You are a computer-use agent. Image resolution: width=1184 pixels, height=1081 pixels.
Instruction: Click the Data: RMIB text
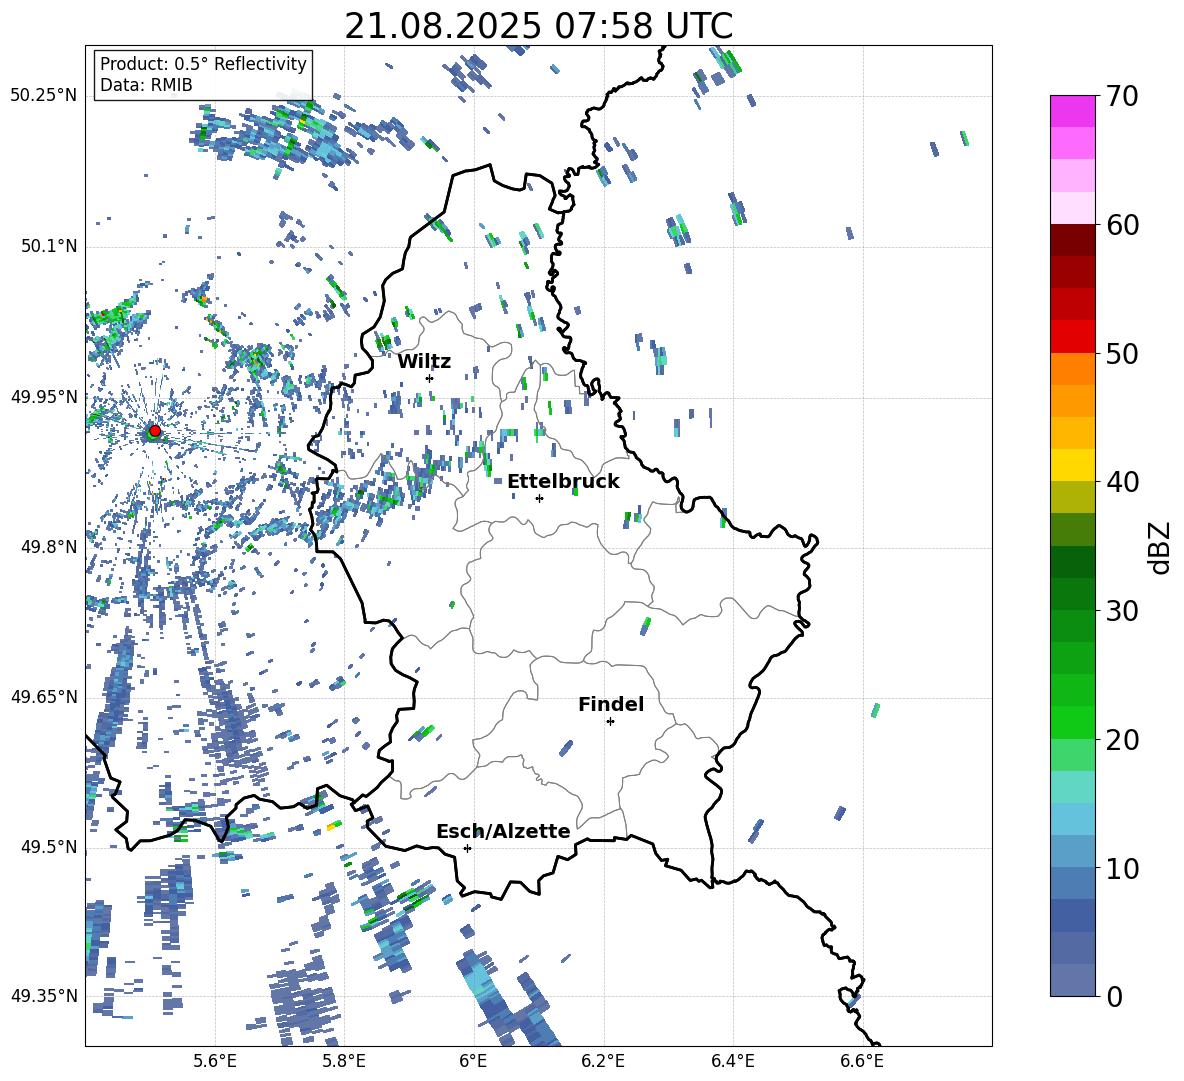(146, 85)
